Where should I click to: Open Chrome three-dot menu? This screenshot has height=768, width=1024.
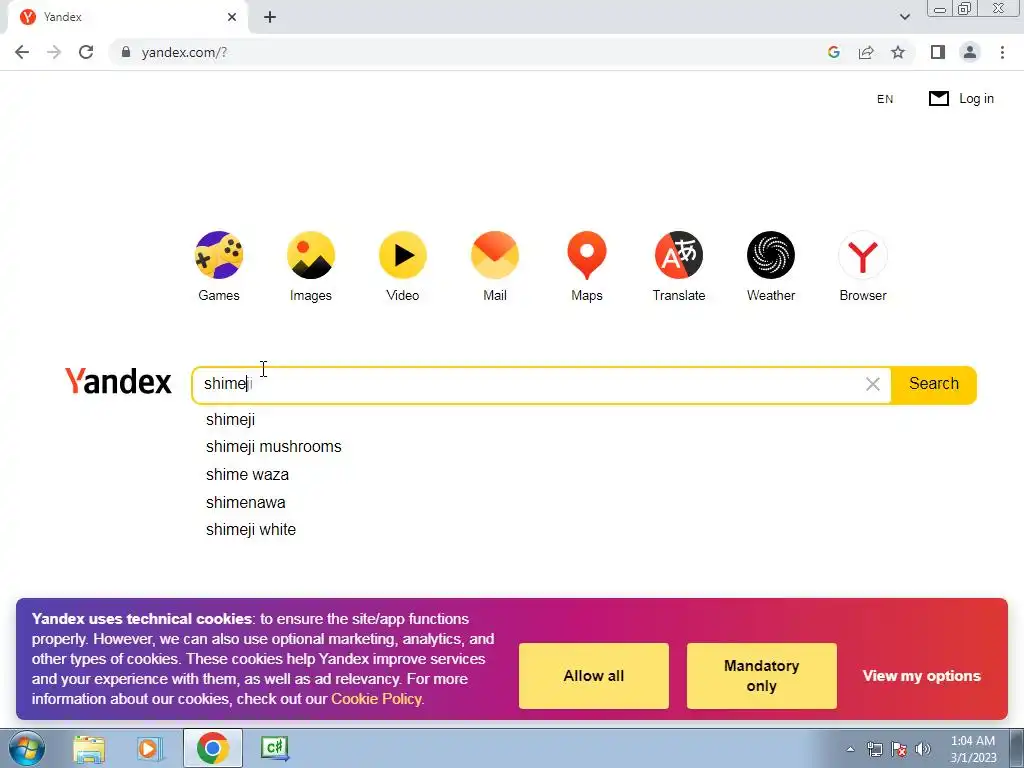[x=1002, y=52]
